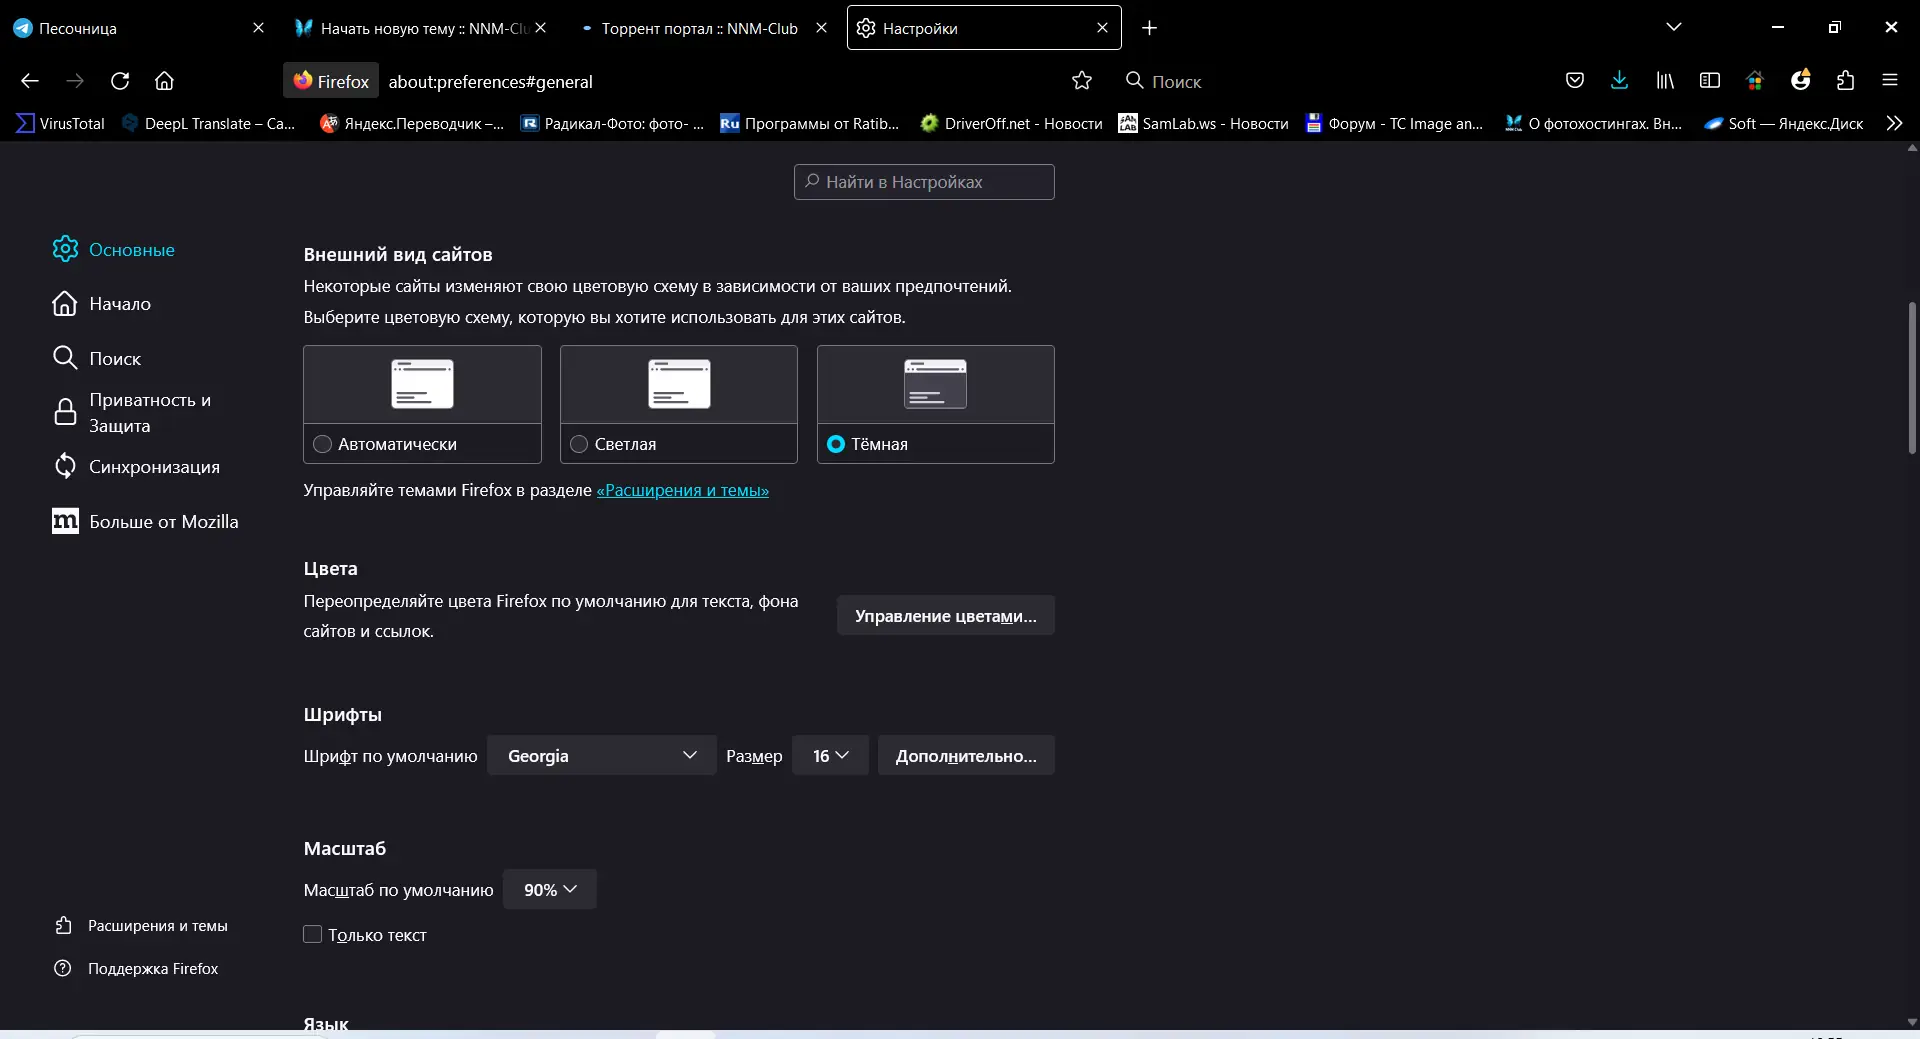Click the Тёмная theme preview thumbnail
Image resolution: width=1920 pixels, height=1039 pixels.
pyautogui.click(x=936, y=384)
